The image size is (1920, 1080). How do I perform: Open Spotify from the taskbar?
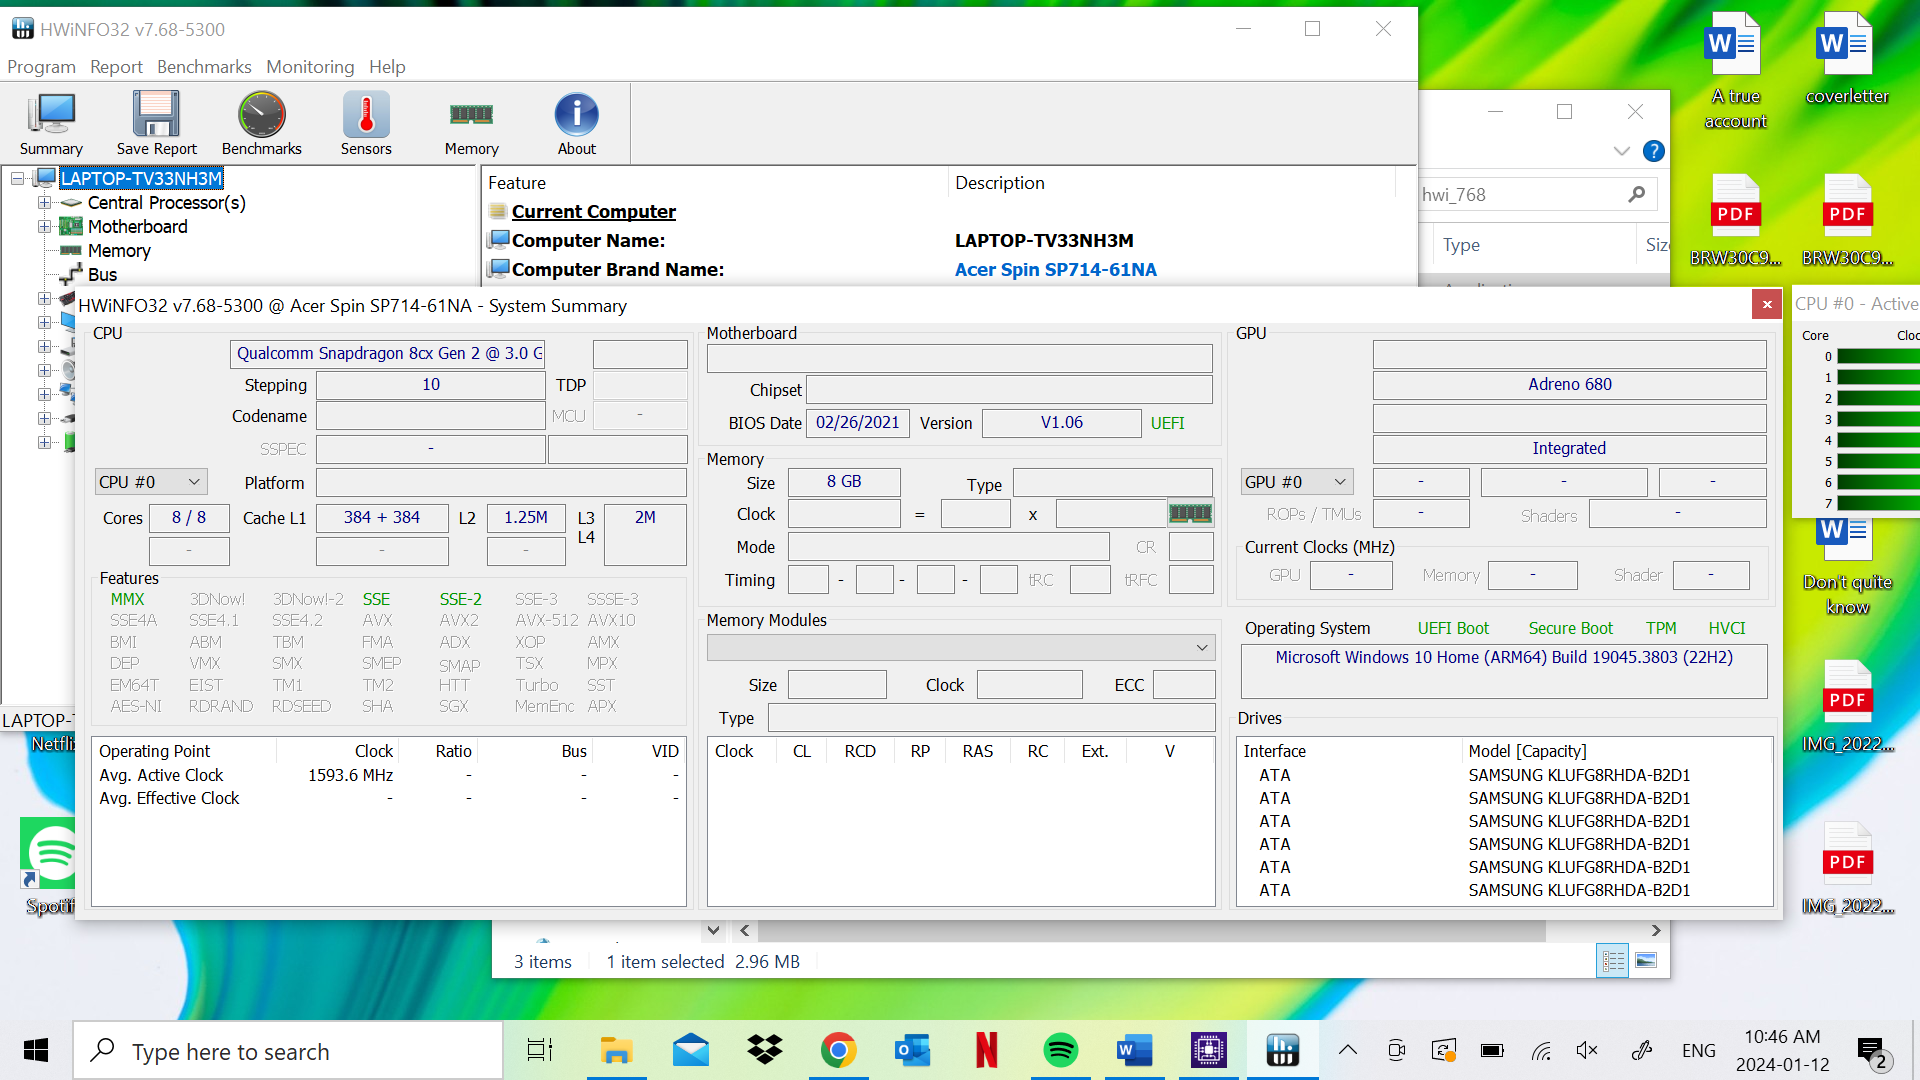(1060, 1050)
